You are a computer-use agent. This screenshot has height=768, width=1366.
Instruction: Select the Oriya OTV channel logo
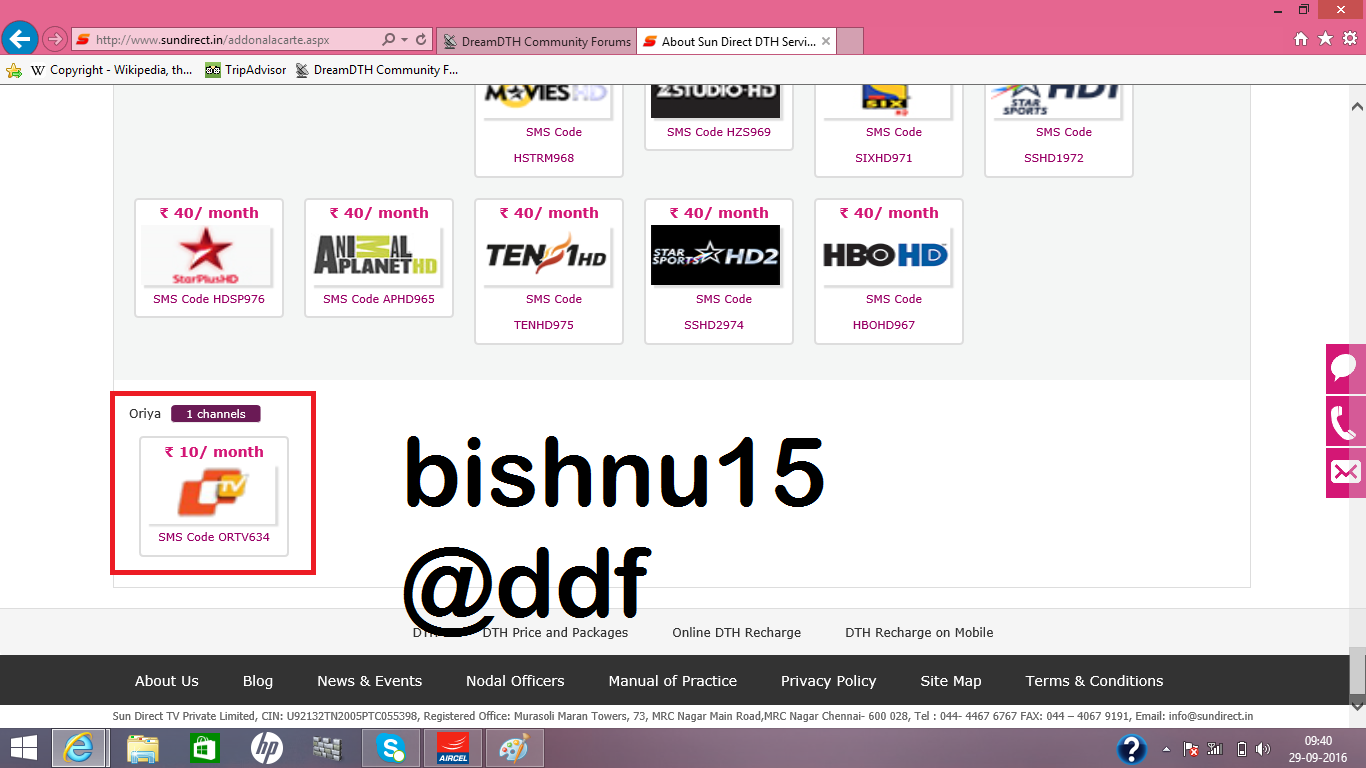pos(213,495)
